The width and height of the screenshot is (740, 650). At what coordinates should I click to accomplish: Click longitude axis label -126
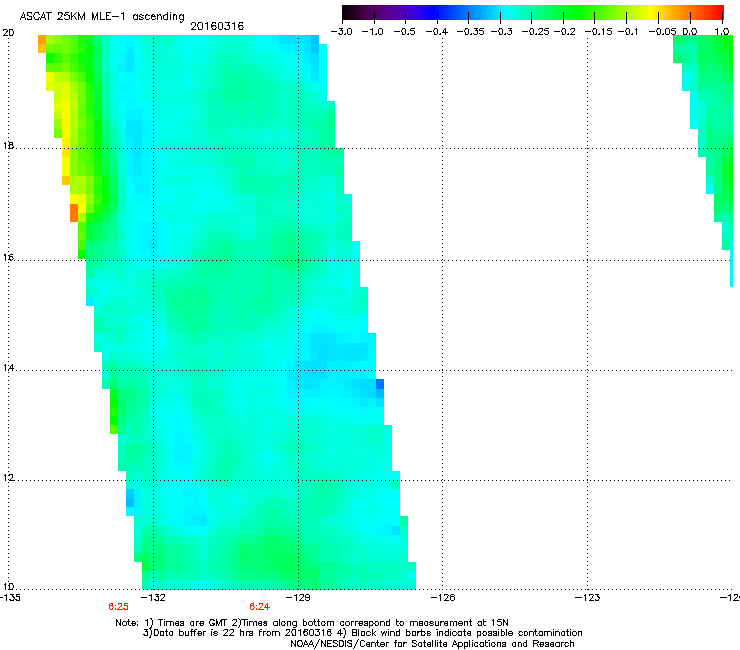[x=443, y=598]
